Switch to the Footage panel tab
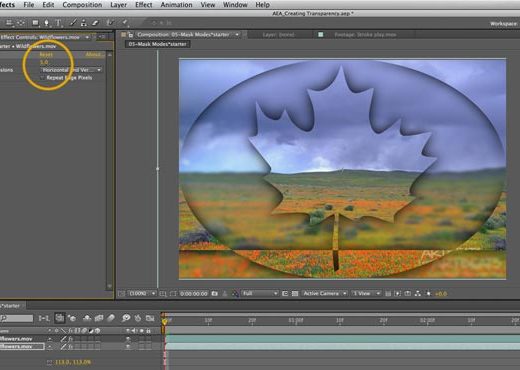Viewport: 520px width, 370px height. click(365, 34)
